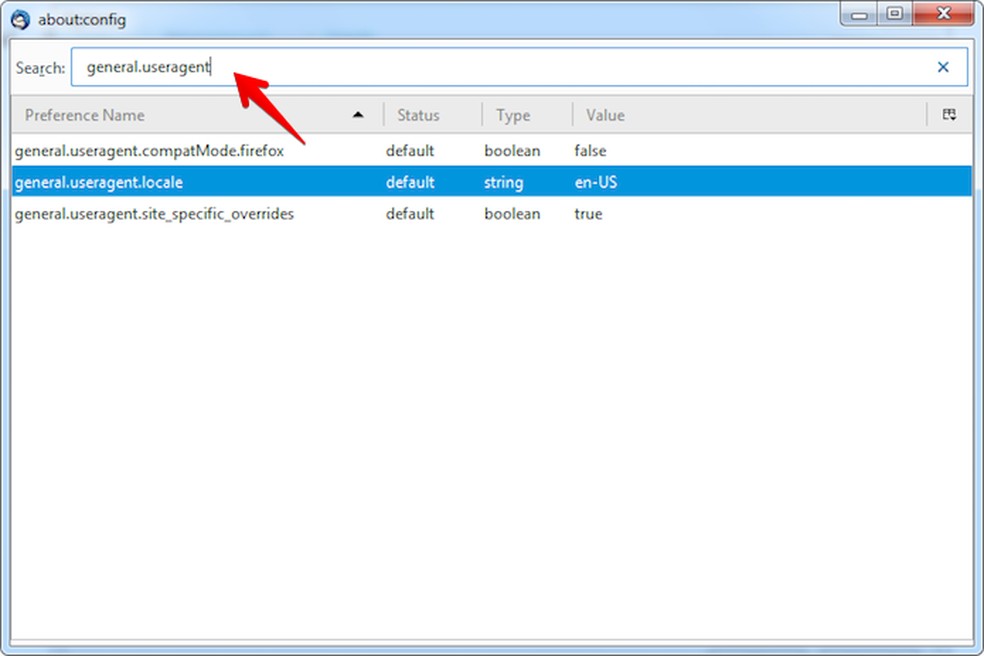This screenshot has width=984, height=656.
Task: Click into the Search input field
Action: 519,67
